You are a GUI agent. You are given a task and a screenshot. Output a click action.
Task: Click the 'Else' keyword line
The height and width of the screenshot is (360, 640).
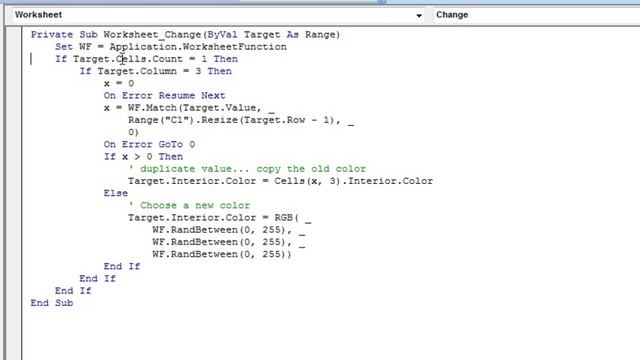116,193
